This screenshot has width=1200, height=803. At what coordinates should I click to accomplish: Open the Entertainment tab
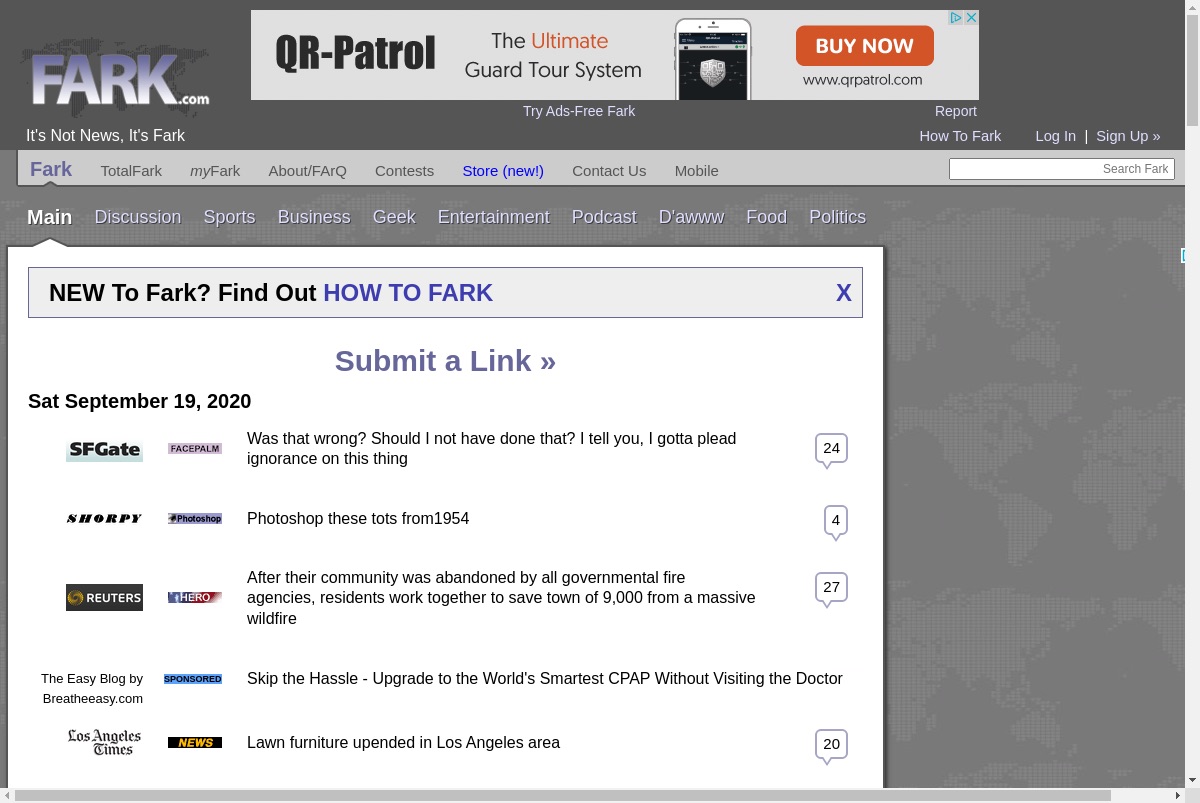coord(494,217)
